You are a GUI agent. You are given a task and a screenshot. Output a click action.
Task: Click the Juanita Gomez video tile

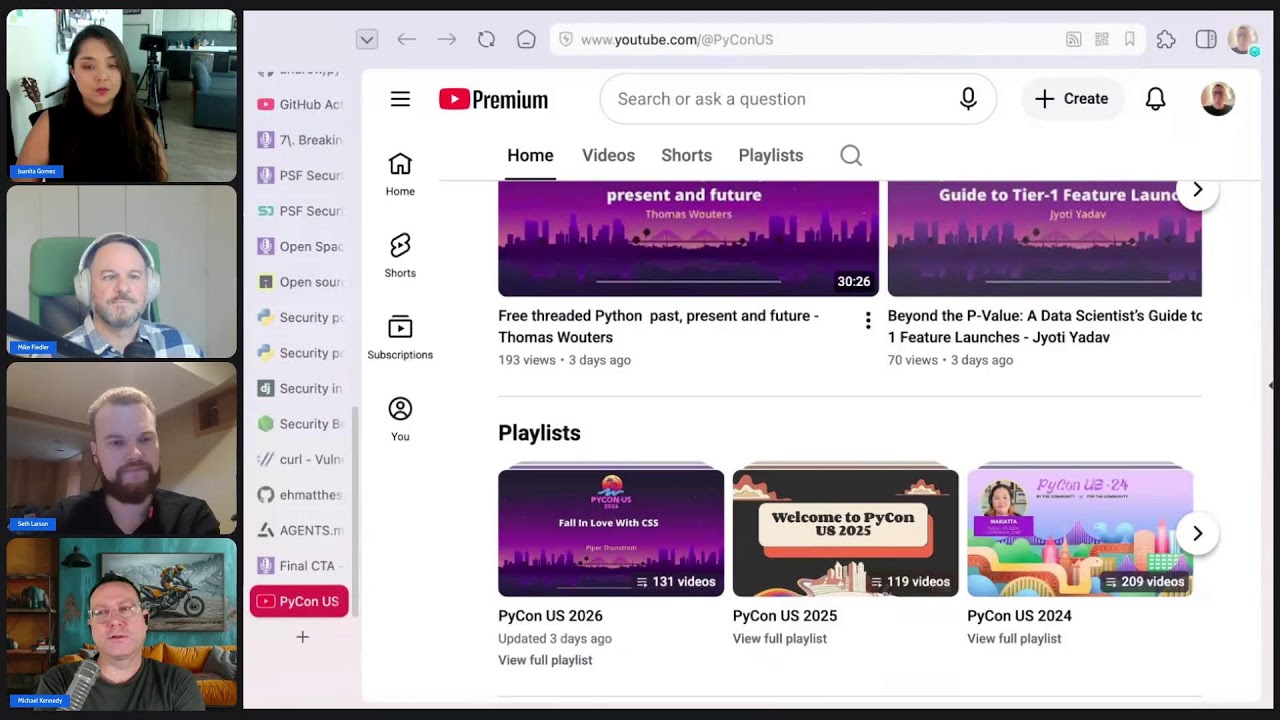point(122,96)
